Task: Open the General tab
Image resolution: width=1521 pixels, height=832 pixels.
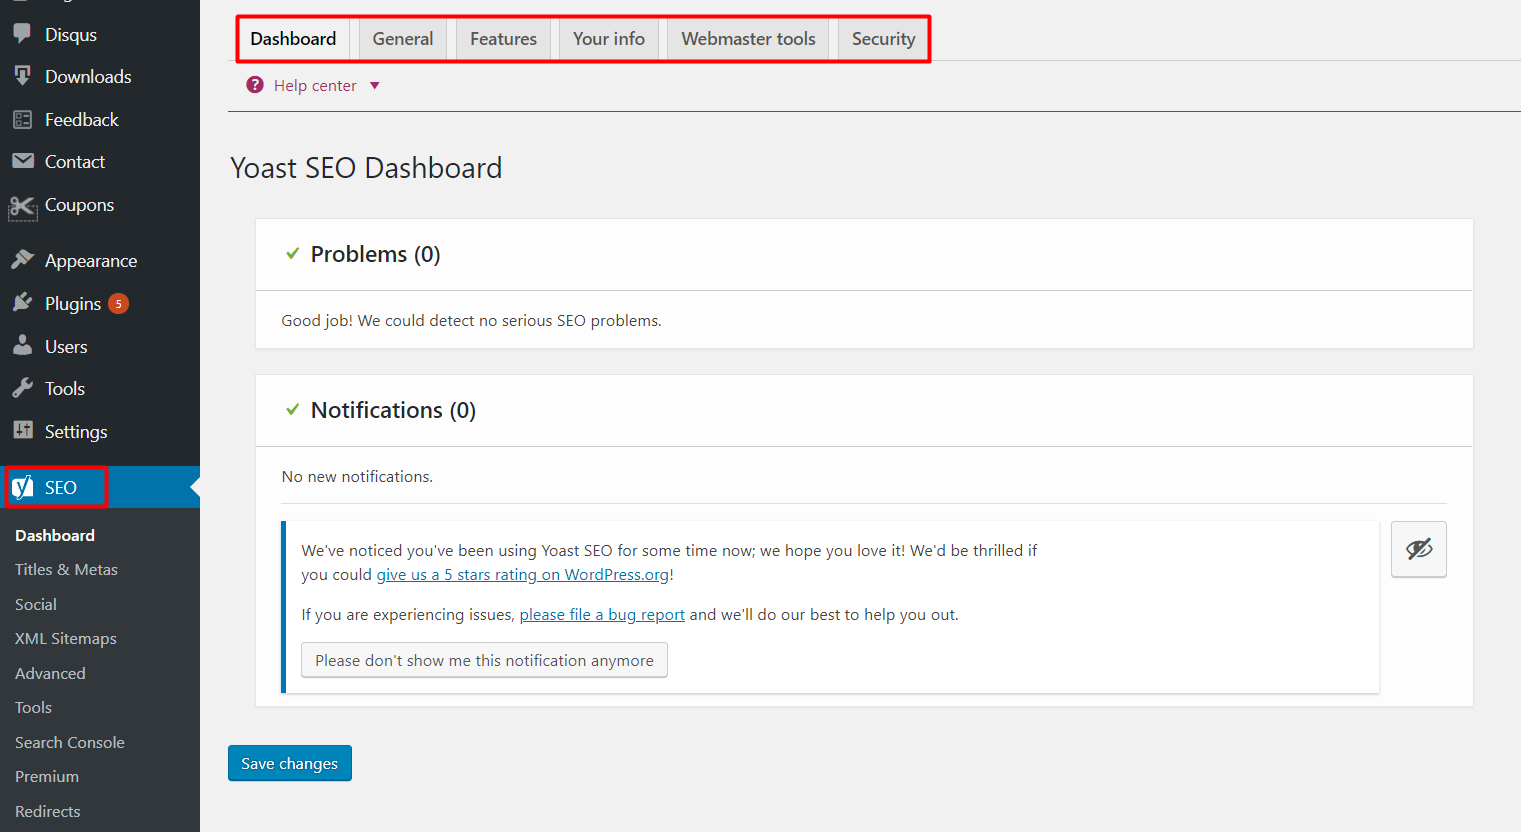Action: 403,39
